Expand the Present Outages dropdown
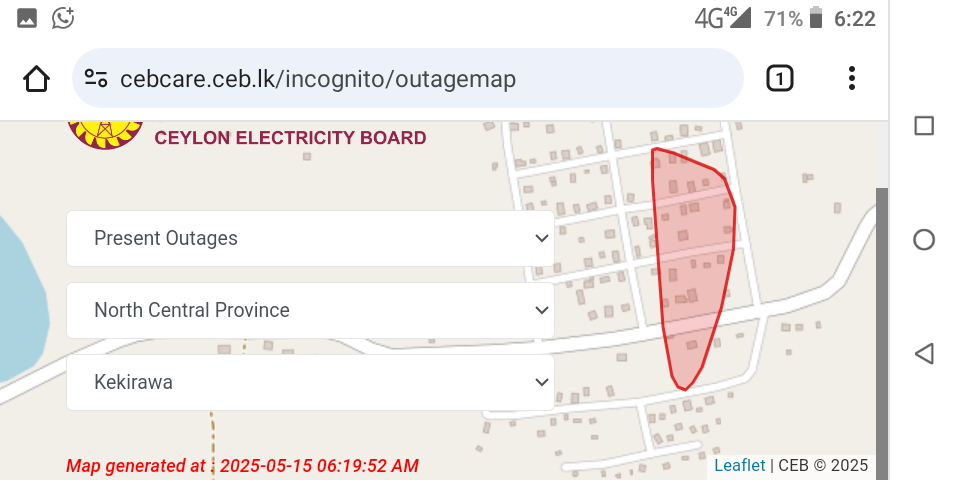The width and height of the screenshot is (960, 480). 310,238
